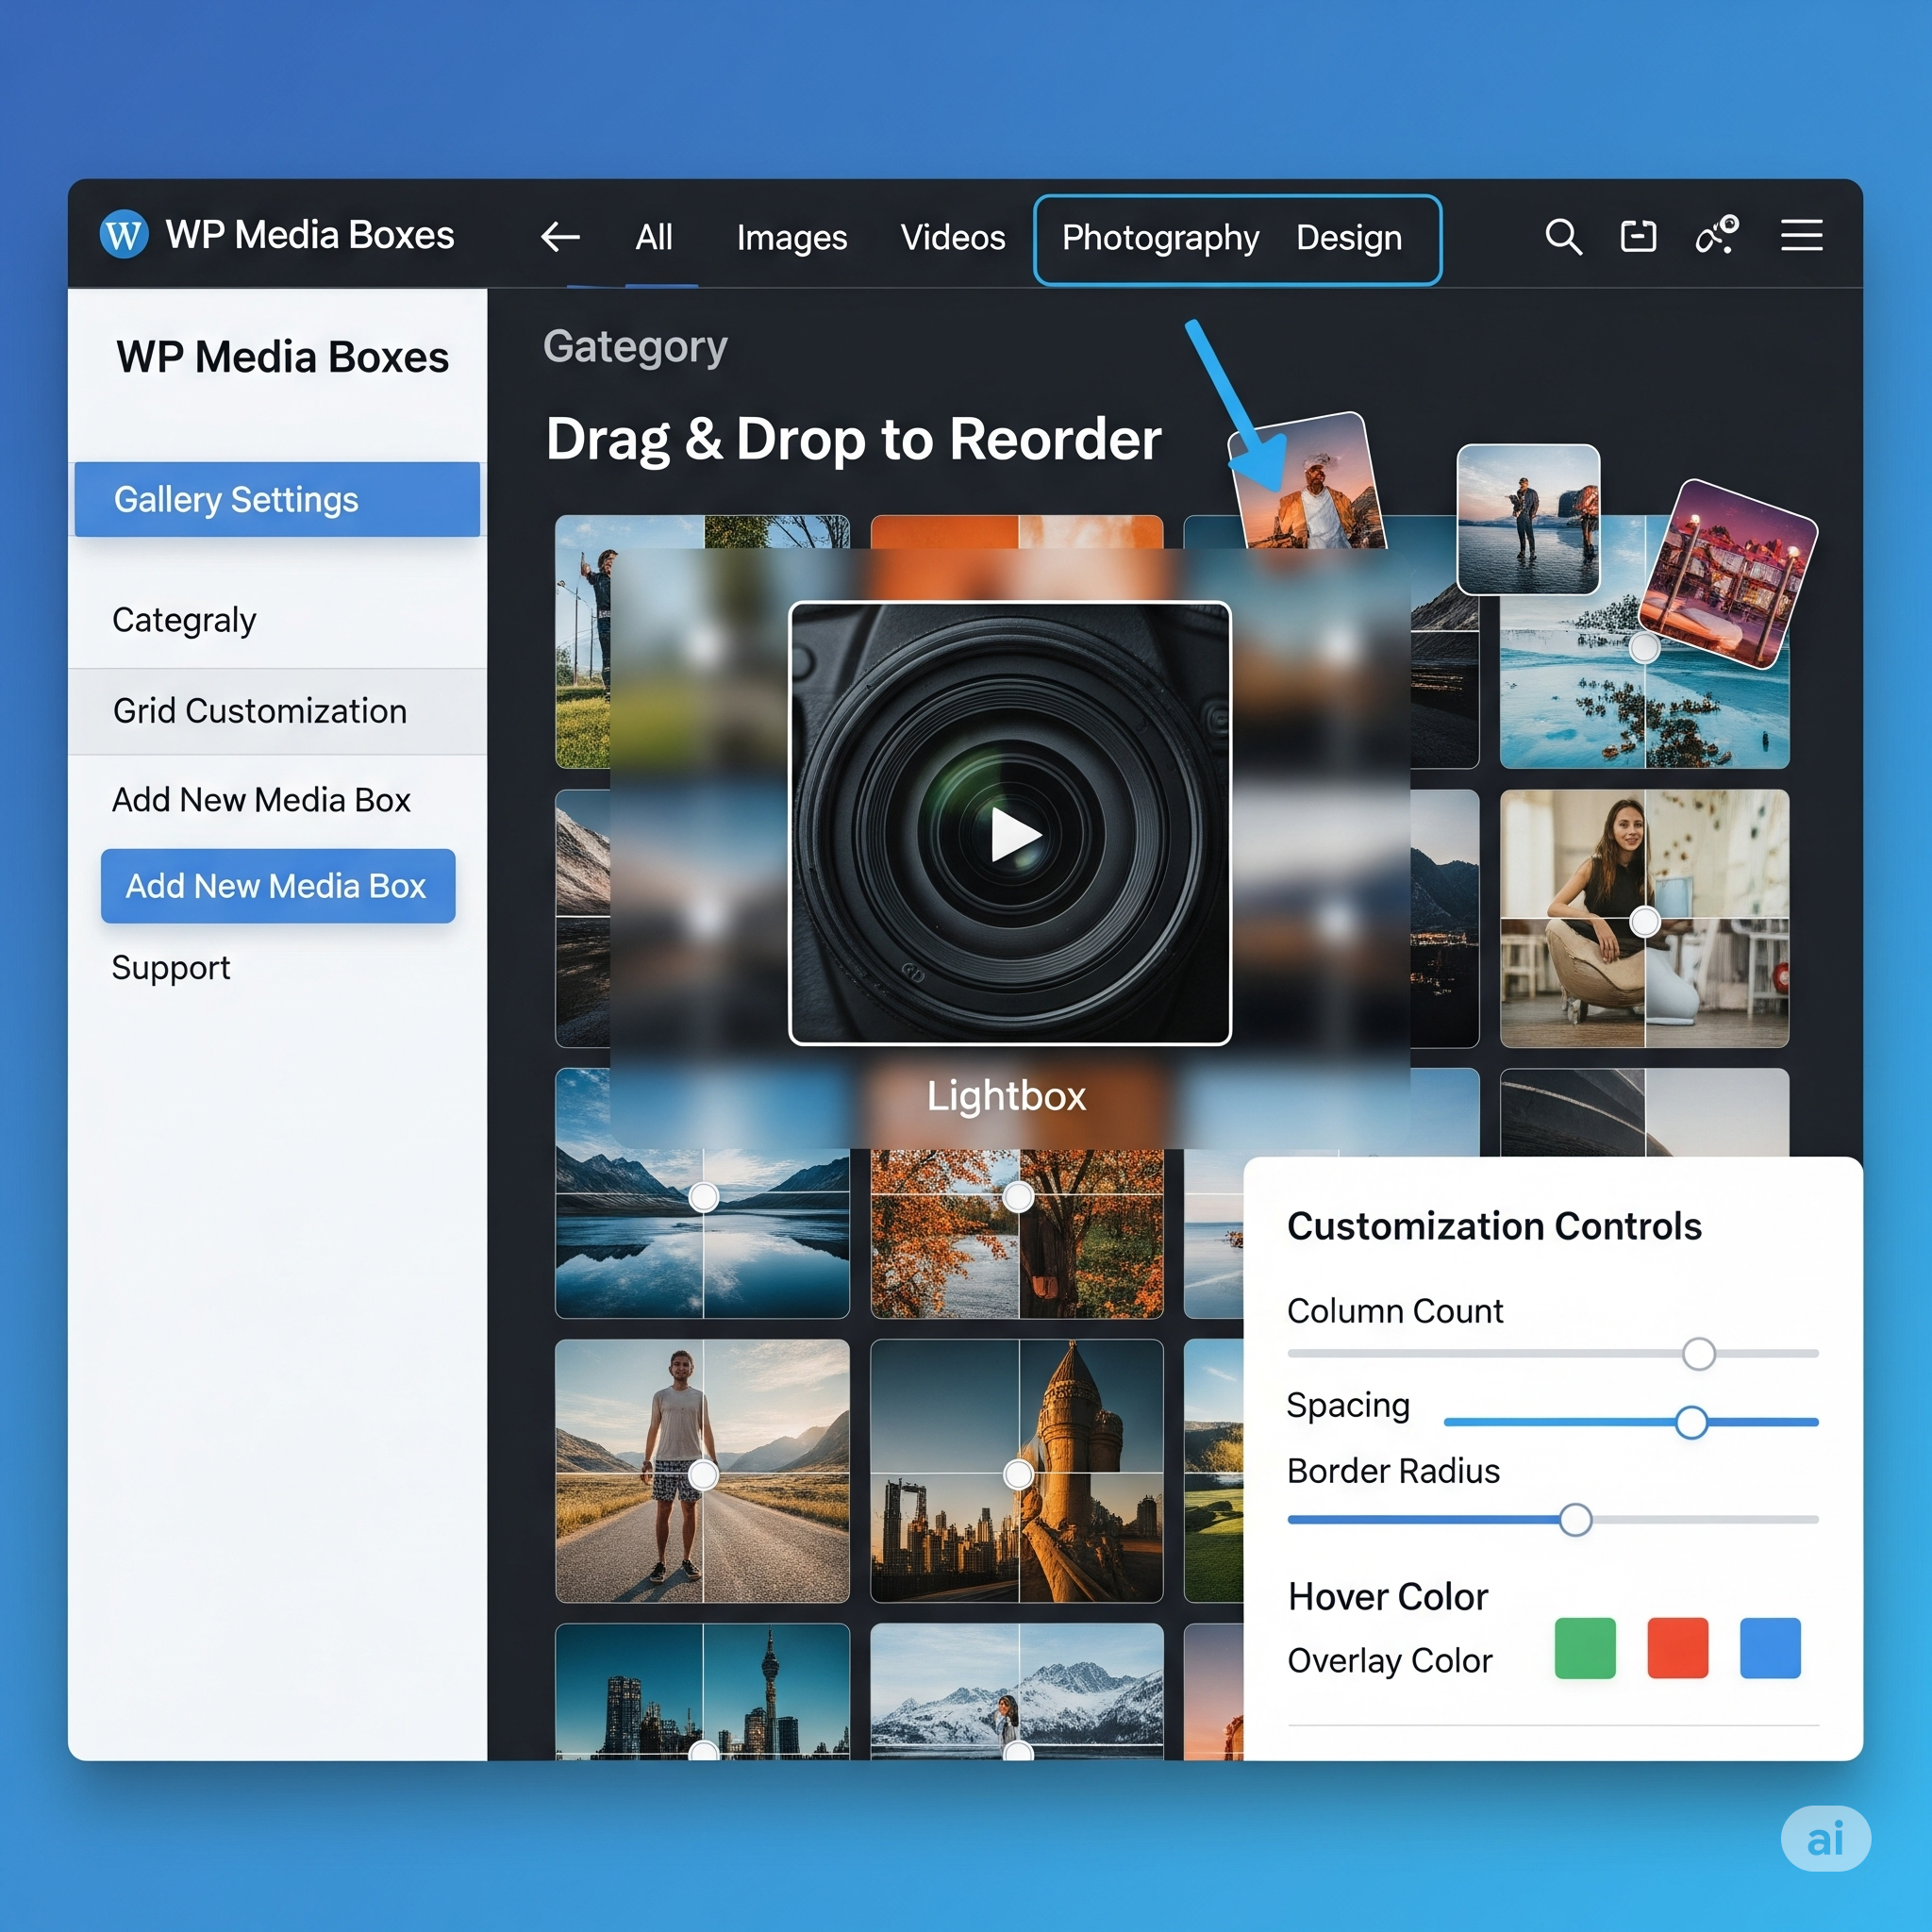Viewport: 1932px width, 1932px height.
Task: Click the 'ai' badge icon
Action: [x=1825, y=1838]
